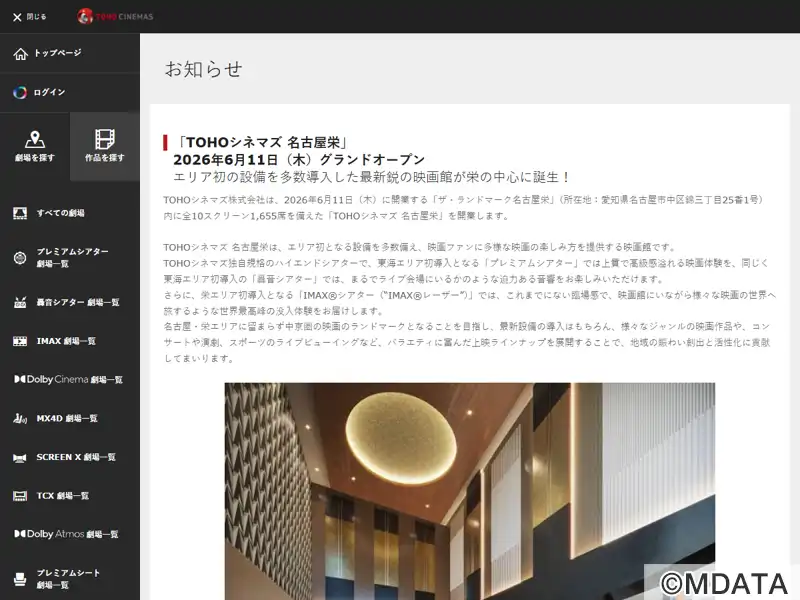Click the すべての劇場 building icon
This screenshot has width=800, height=600.
[19, 213]
